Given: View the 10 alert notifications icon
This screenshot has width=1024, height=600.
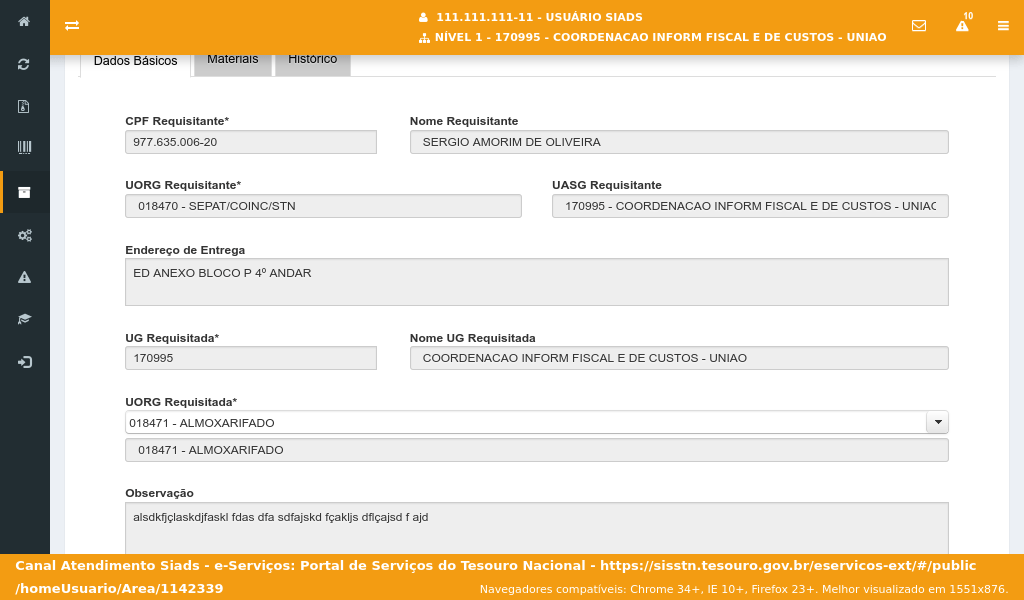Looking at the screenshot, I should point(963,23).
